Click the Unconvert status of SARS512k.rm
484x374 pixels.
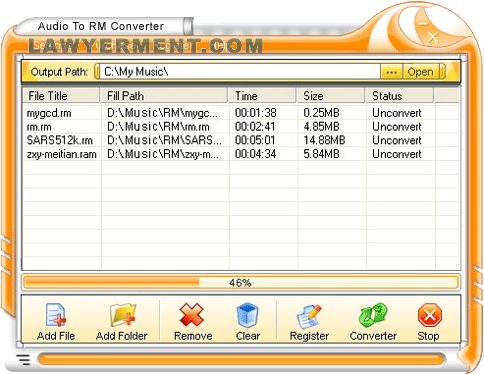tap(397, 140)
